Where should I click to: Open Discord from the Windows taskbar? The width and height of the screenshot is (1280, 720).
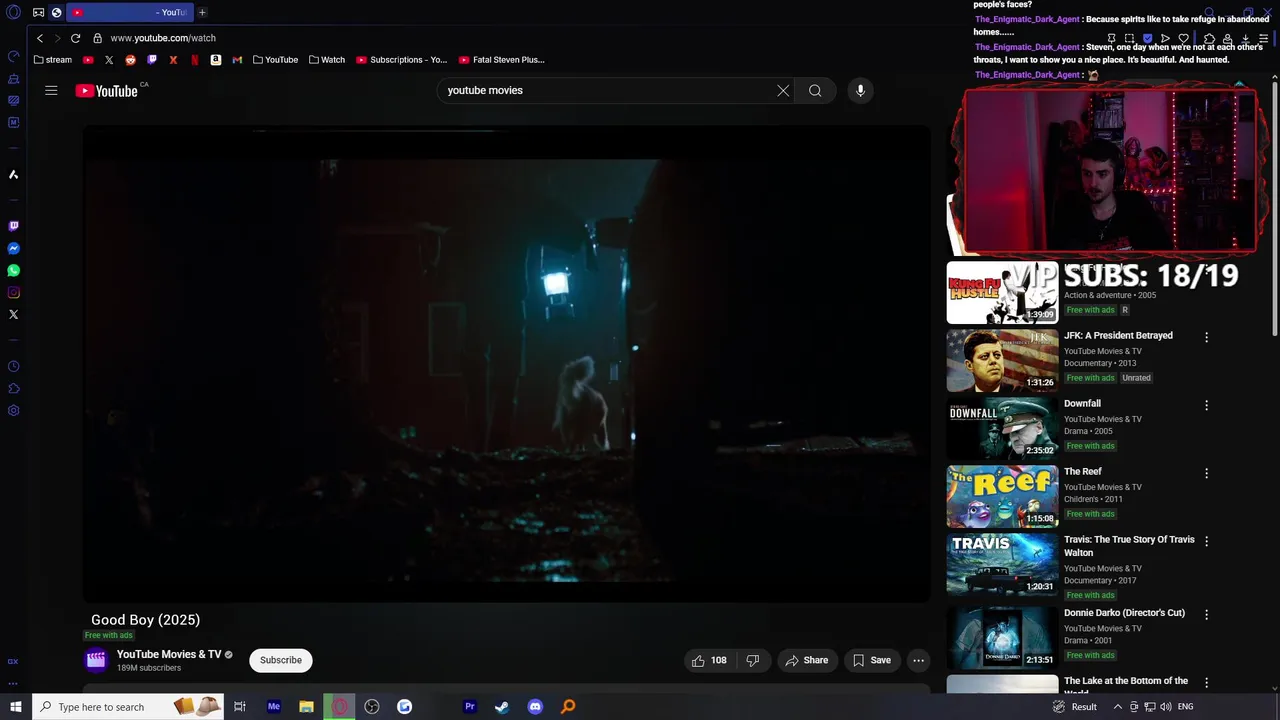click(535, 707)
